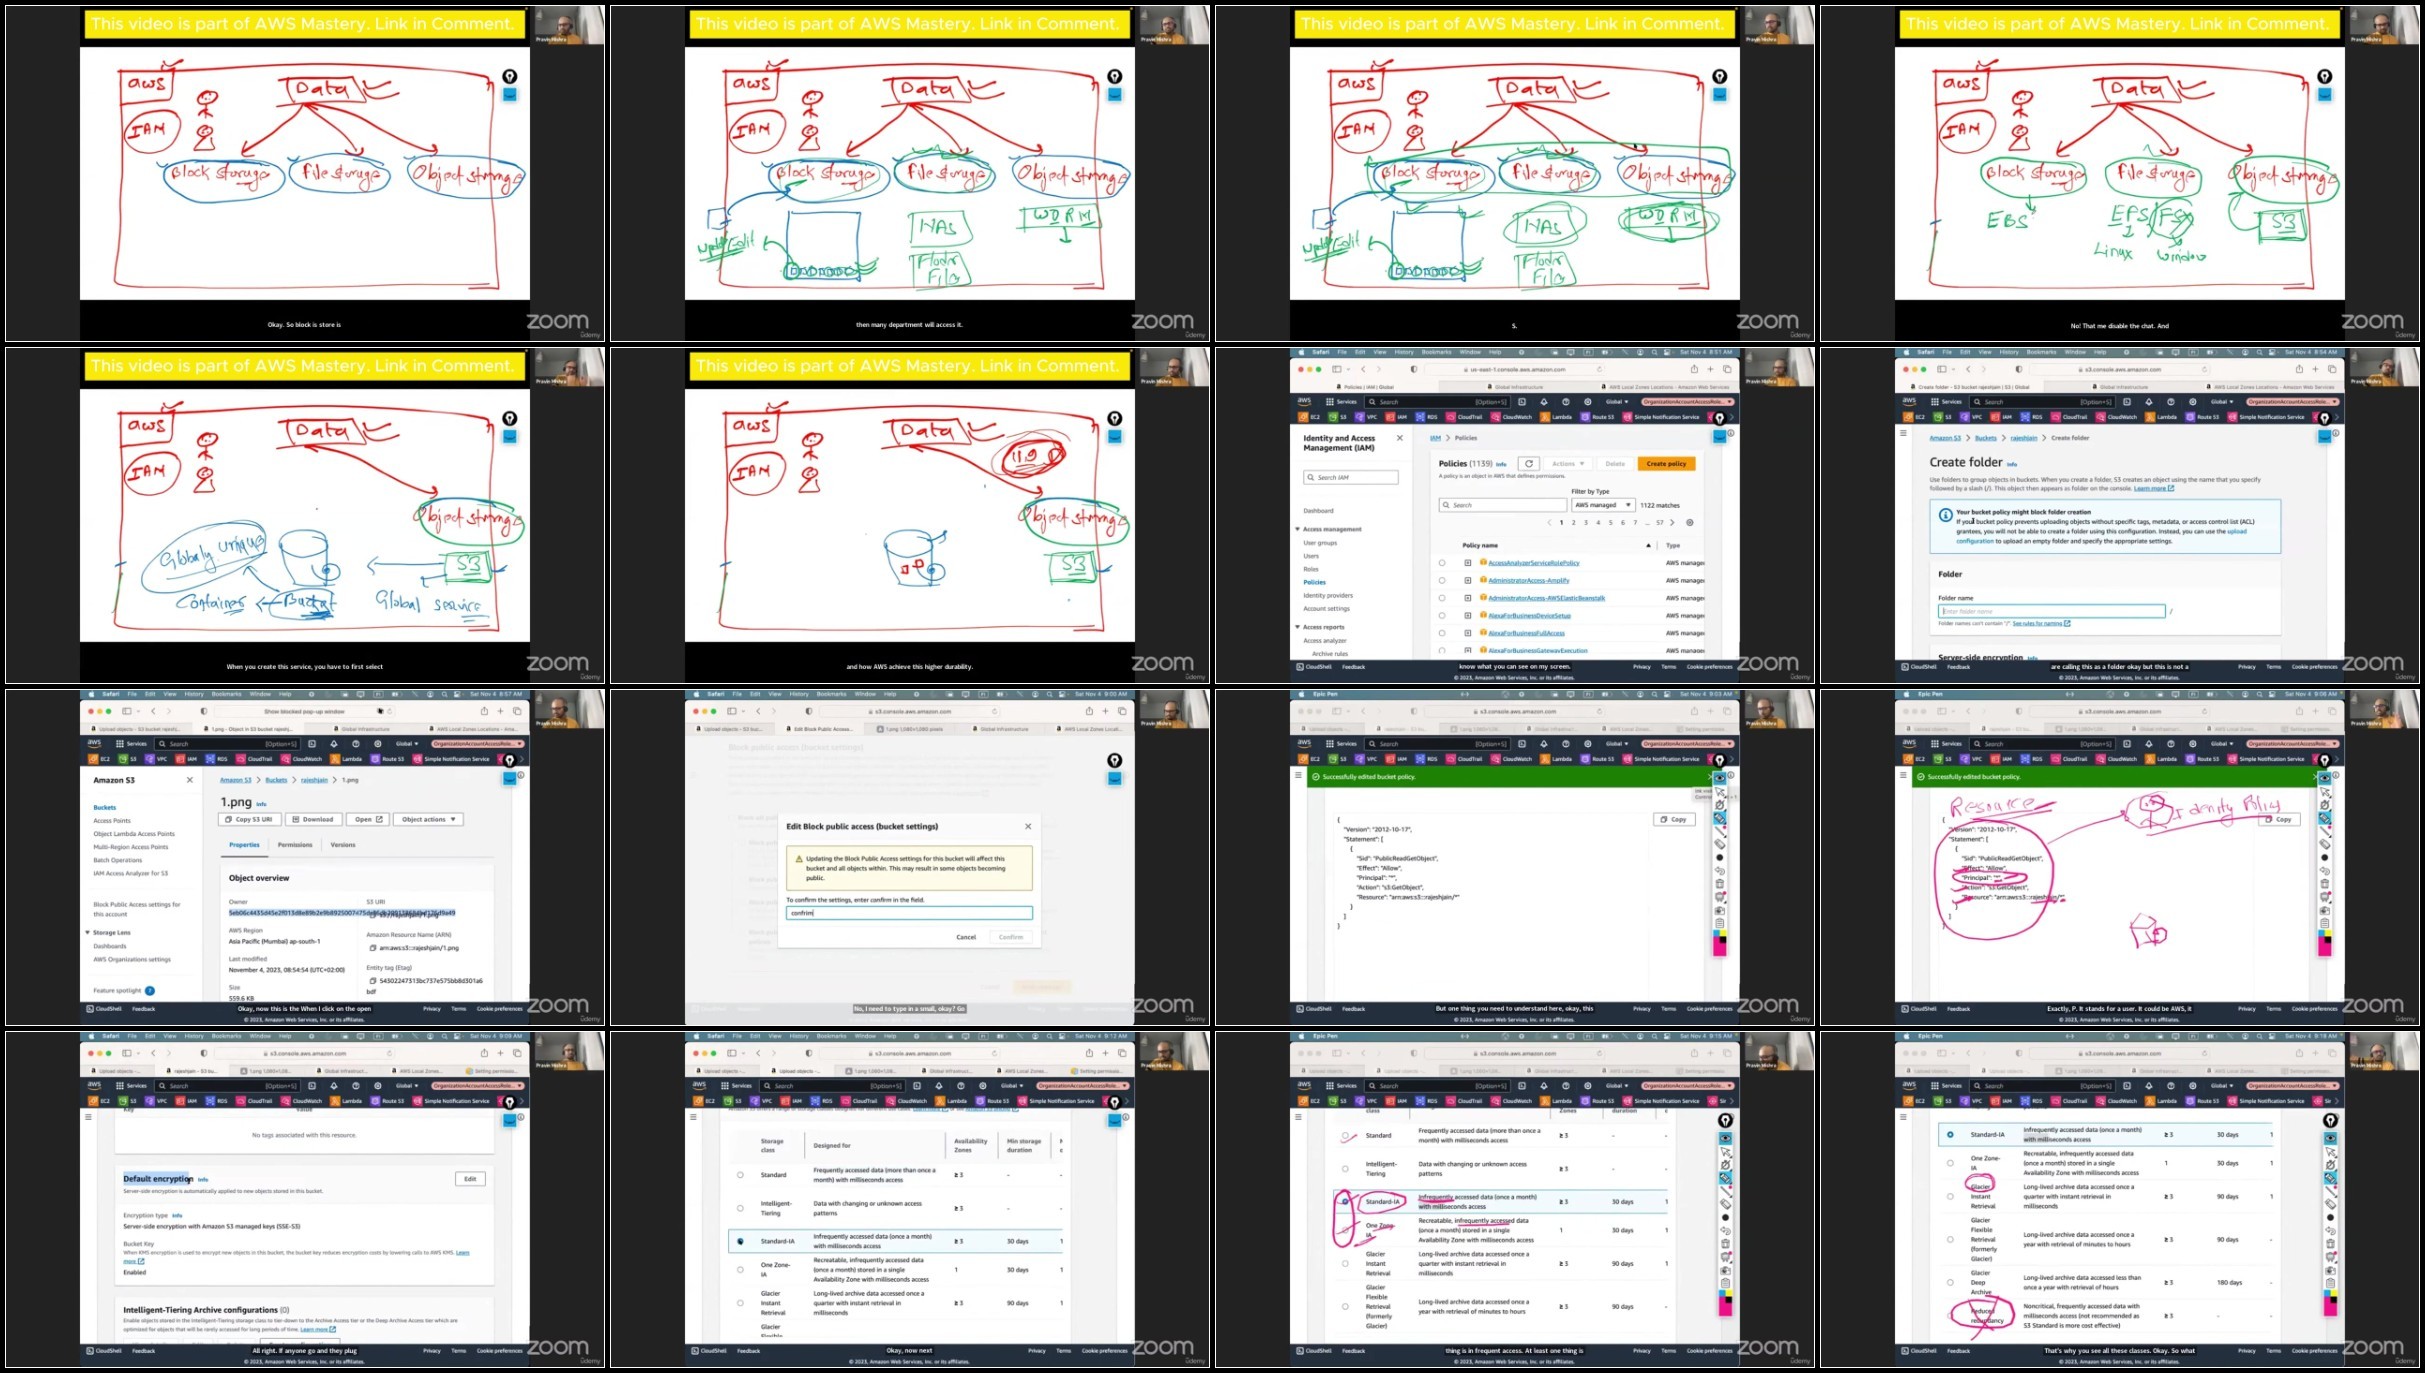Select the Epic Pen cursor tool in the plain JSON policy frame
This screenshot has height=1373, width=2425.
click(1720, 792)
